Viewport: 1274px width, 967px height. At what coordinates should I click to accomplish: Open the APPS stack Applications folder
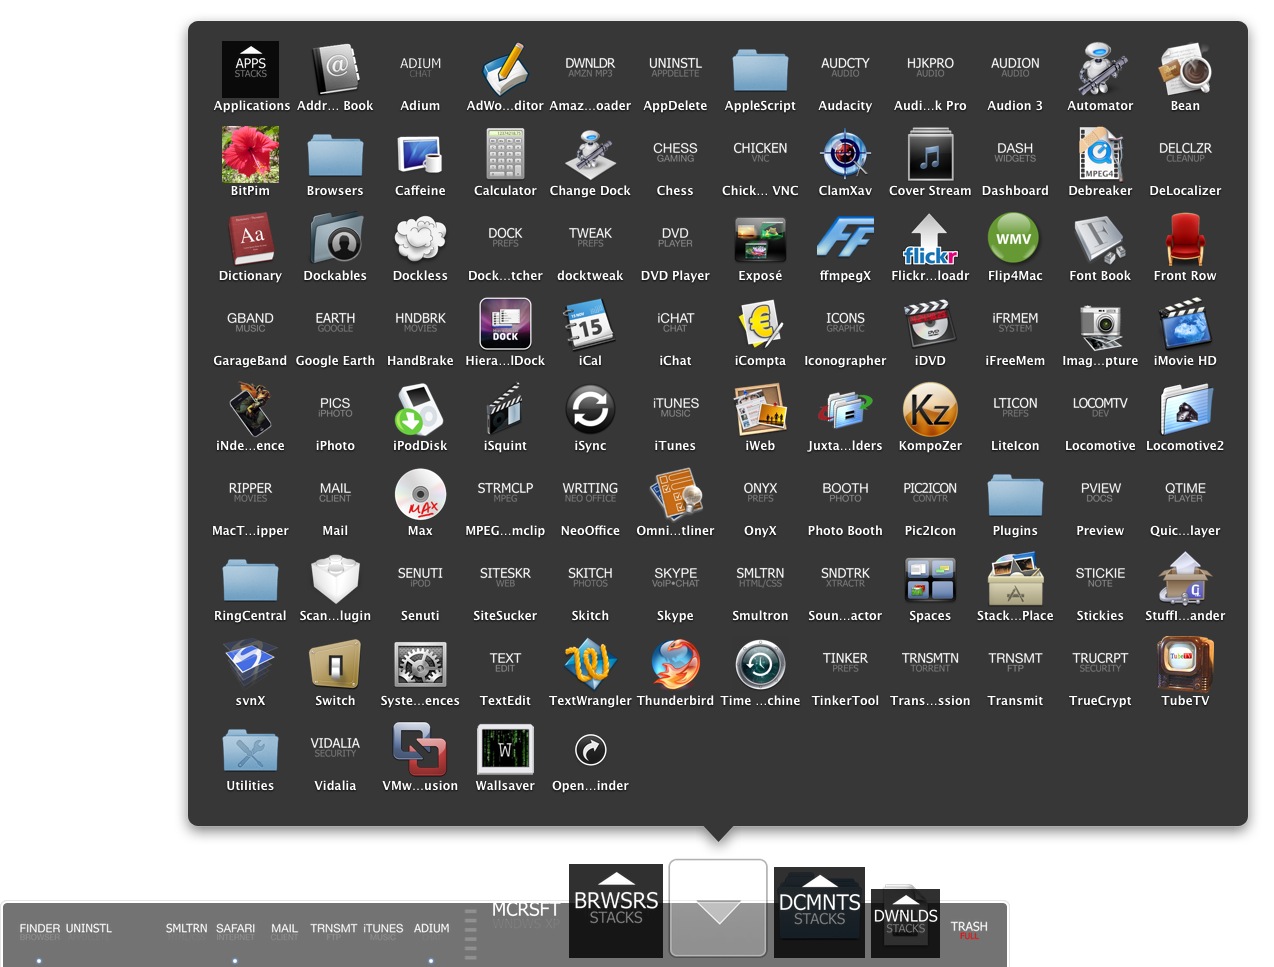250,69
